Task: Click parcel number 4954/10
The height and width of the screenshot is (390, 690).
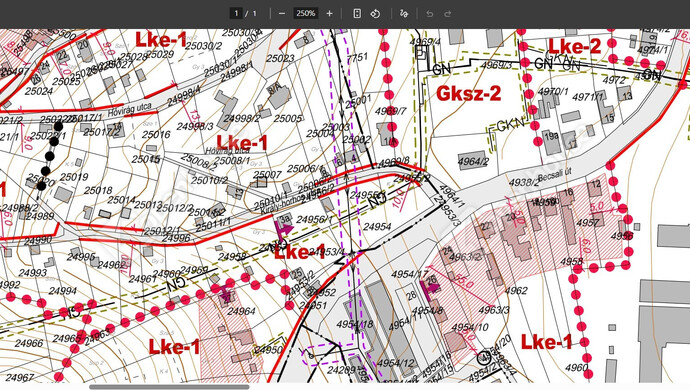Action: pyautogui.click(x=470, y=327)
